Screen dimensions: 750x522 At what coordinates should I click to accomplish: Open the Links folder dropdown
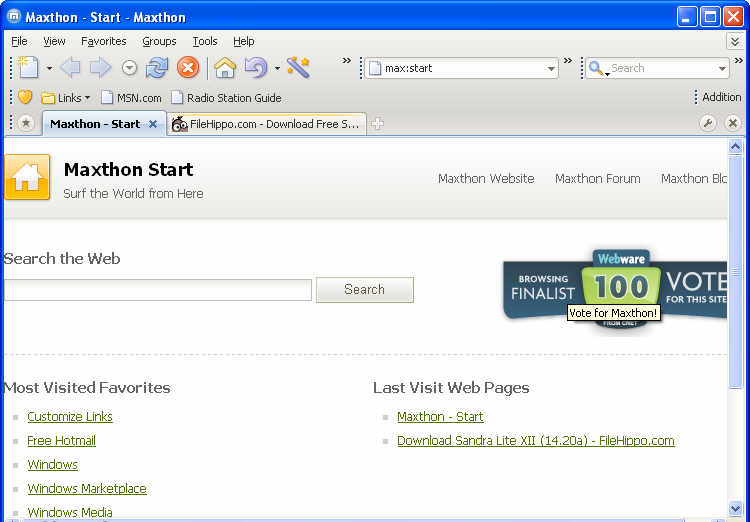tap(66, 98)
